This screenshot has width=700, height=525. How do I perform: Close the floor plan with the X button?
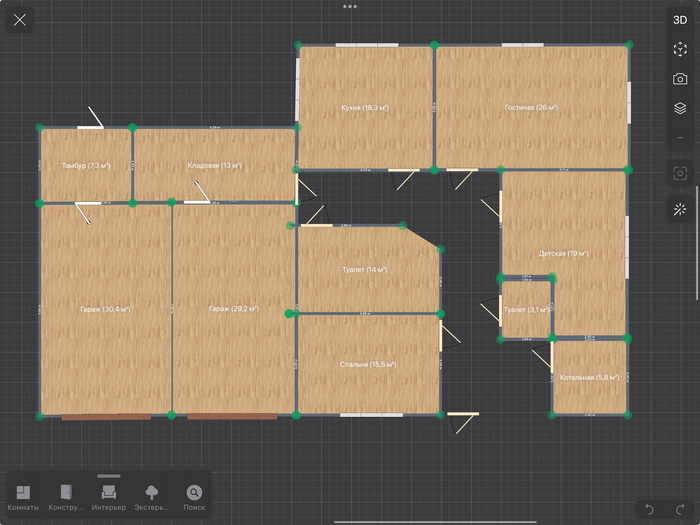point(20,20)
